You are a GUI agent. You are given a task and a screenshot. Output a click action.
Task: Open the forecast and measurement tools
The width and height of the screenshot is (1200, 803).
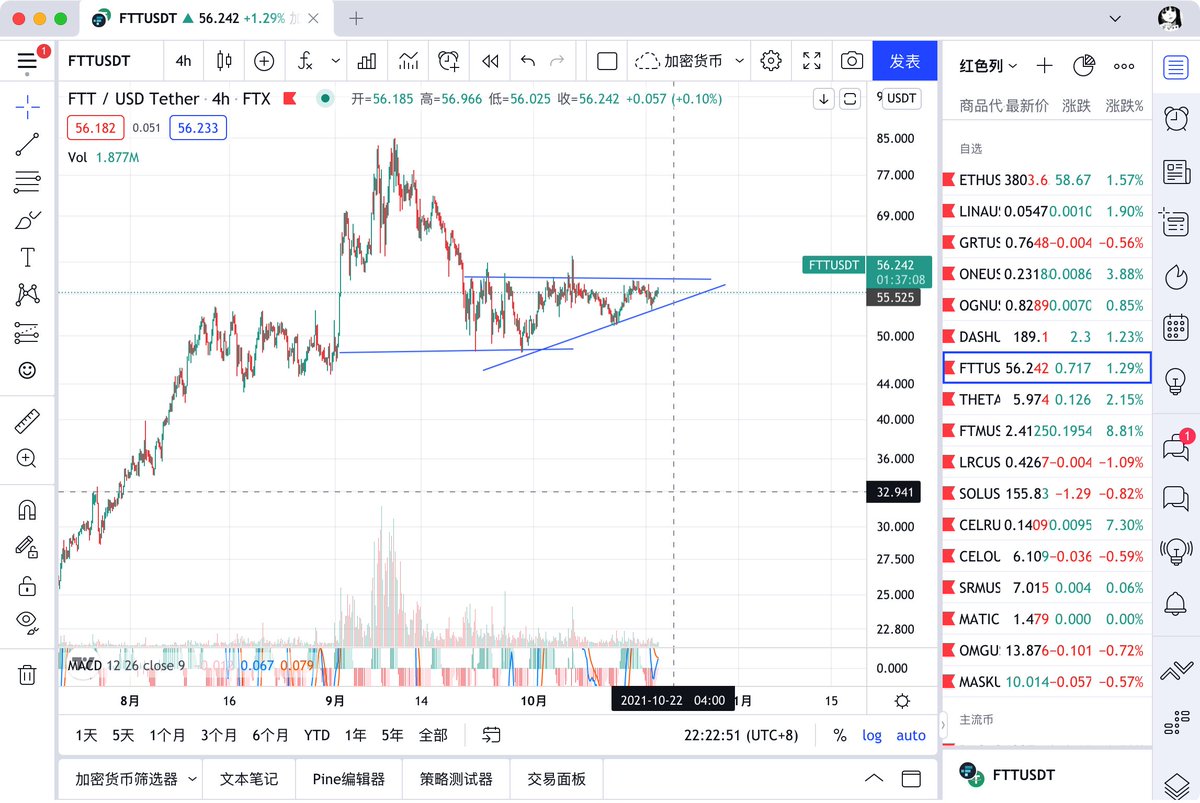coord(28,332)
